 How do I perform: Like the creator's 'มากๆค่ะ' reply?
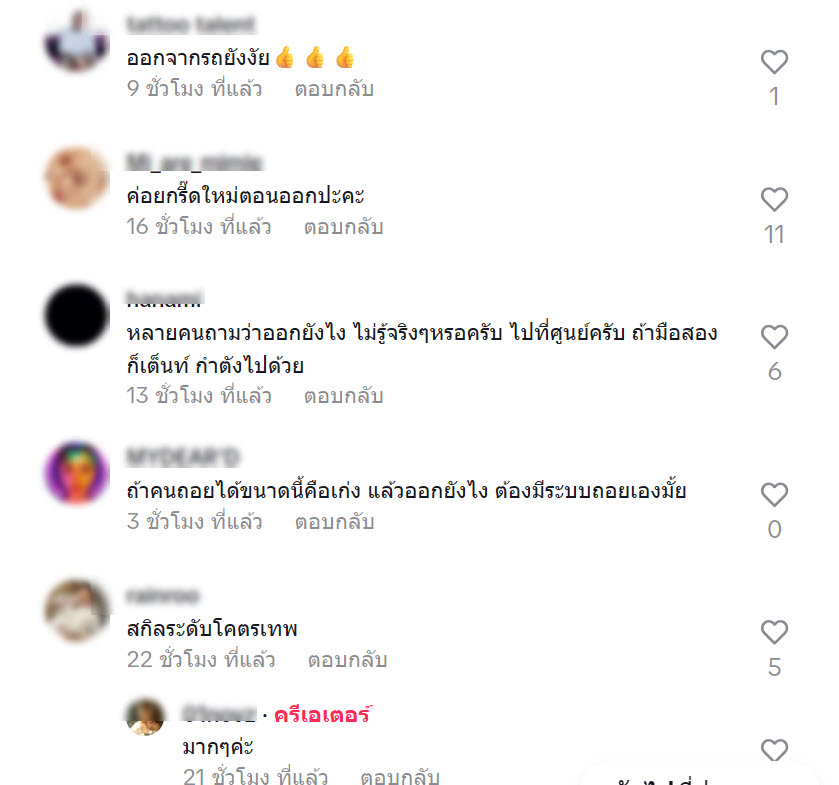click(x=774, y=750)
